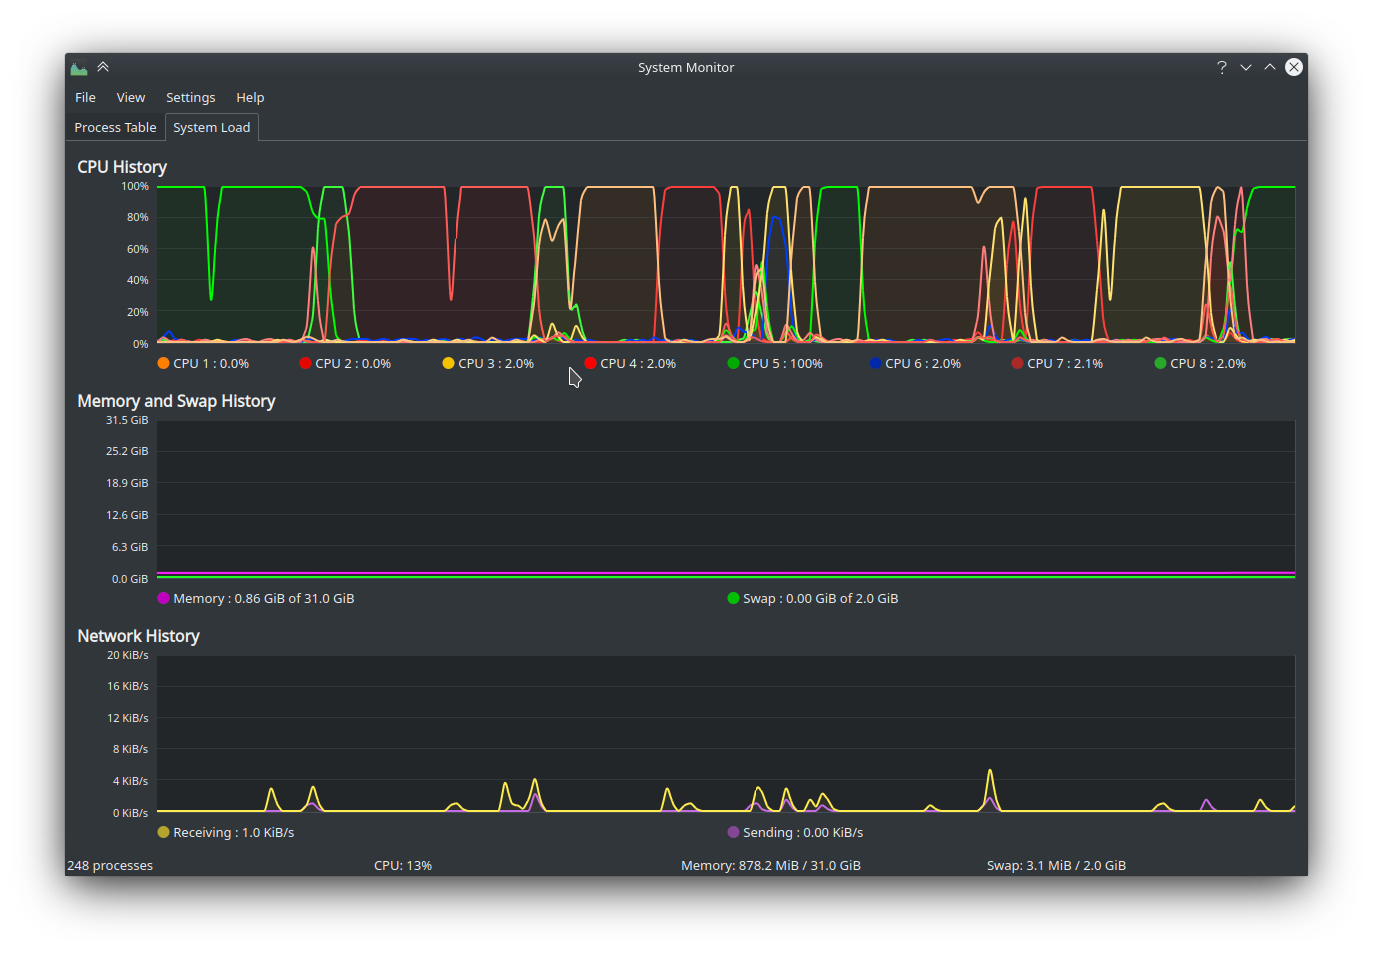The image size is (1373, 953).
Task: Click the CPU History graph area
Action: [726, 265]
